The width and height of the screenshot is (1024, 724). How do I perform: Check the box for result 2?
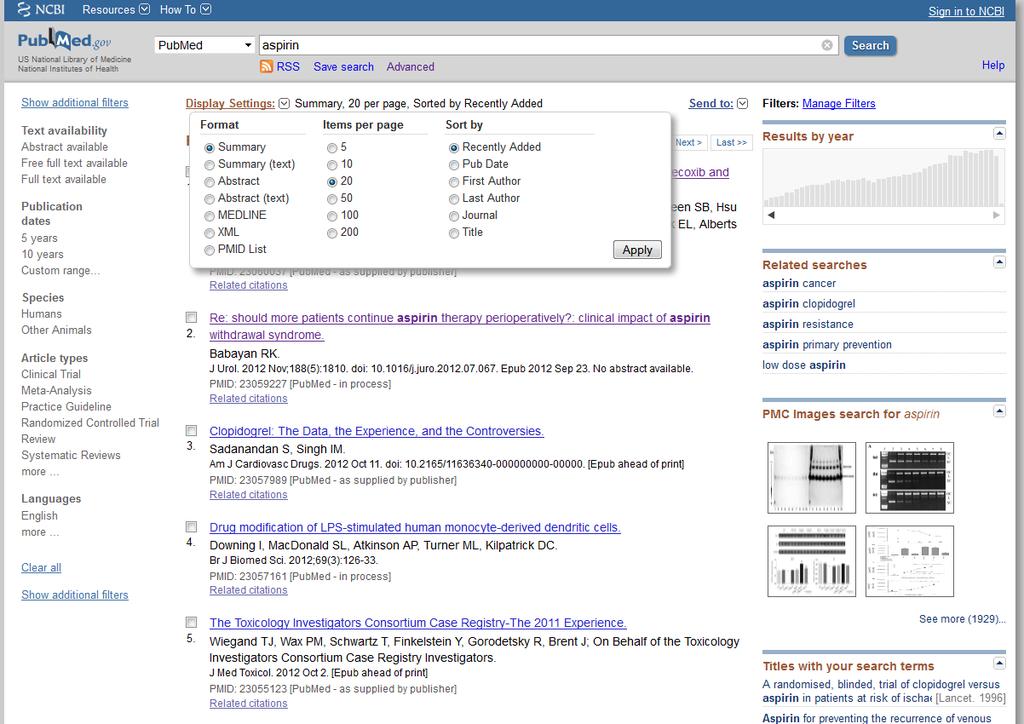(x=191, y=317)
